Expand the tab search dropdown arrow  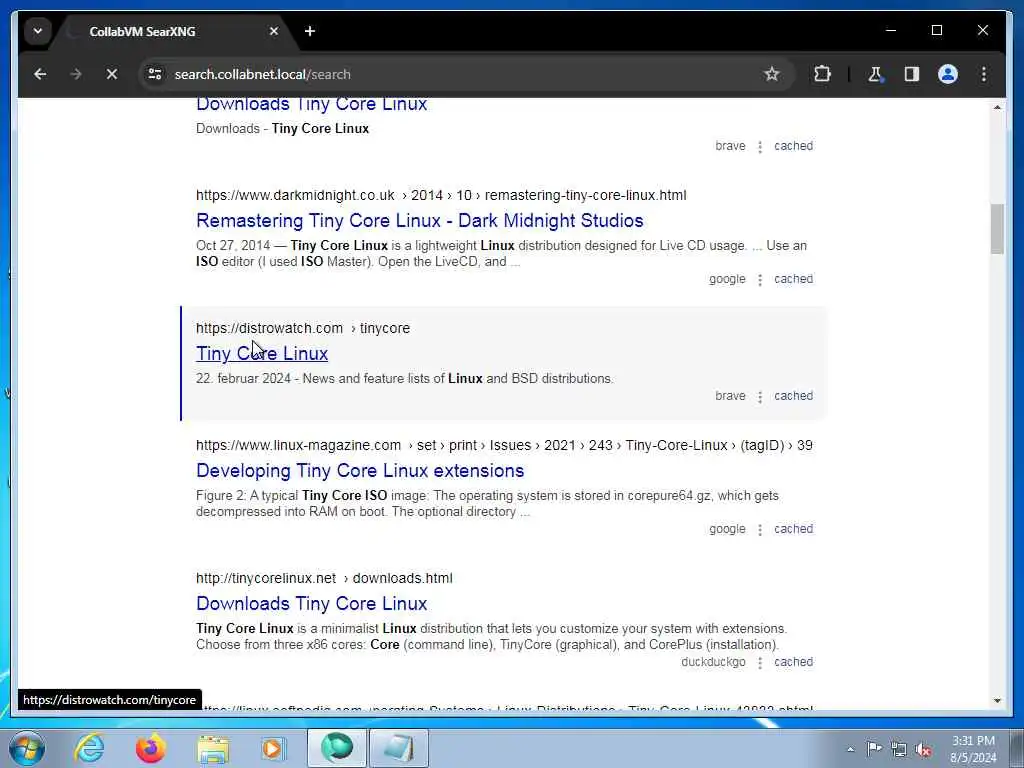pyautogui.click(x=38, y=31)
